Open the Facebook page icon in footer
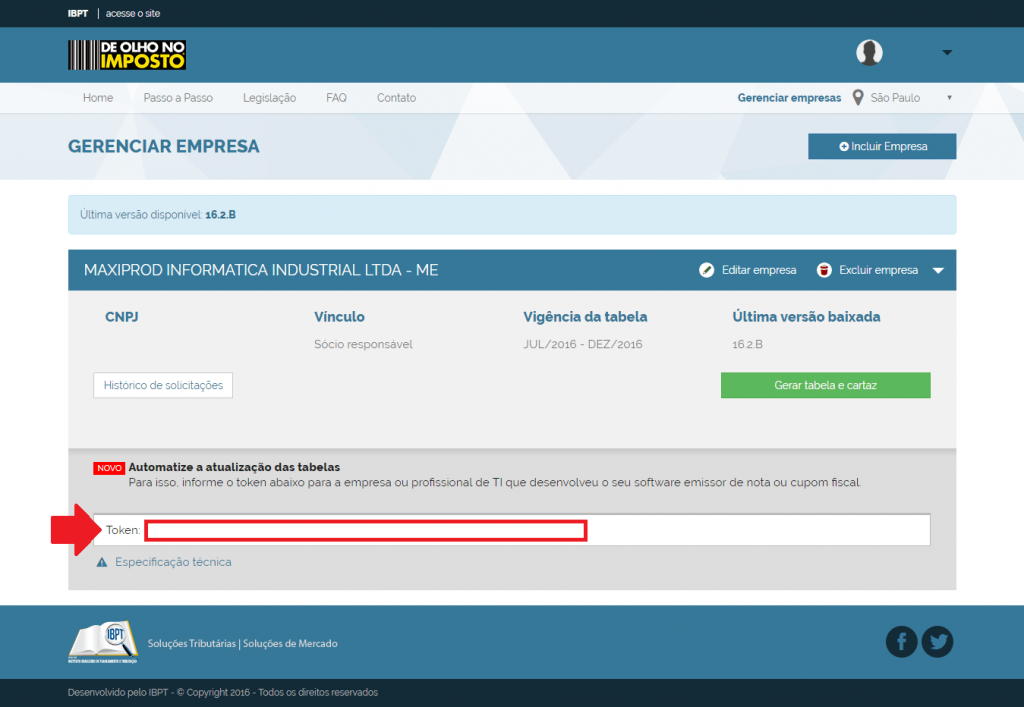Image resolution: width=1024 pixels, height=707 pixels. pos(901,642)
